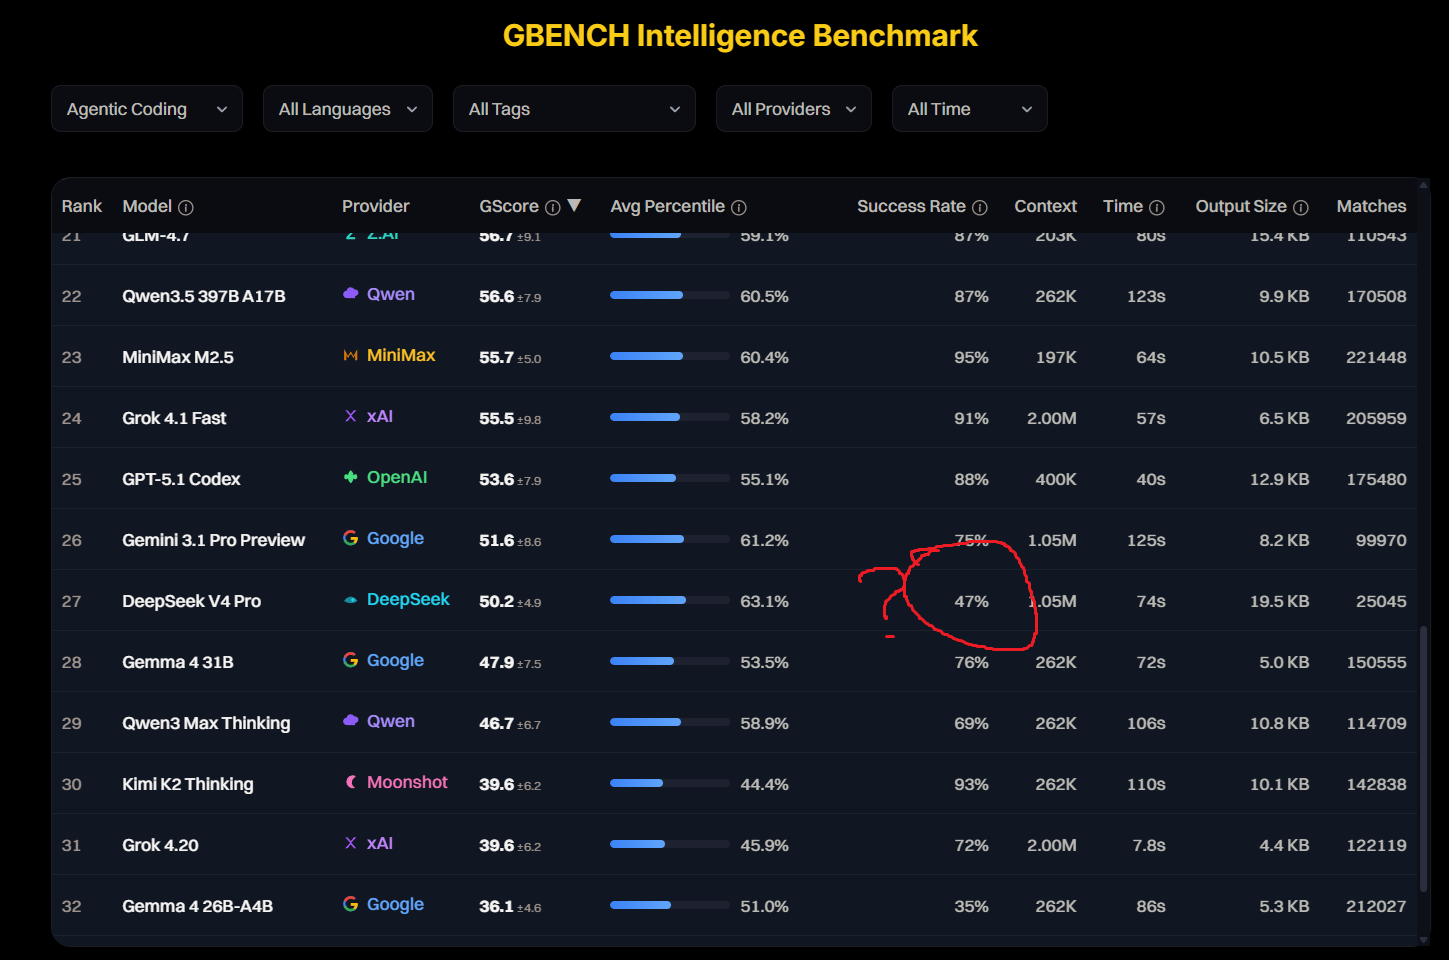
Task: Select the Gemma 4 31B model name
Action: pyautogui.click(x=178, y=662)
